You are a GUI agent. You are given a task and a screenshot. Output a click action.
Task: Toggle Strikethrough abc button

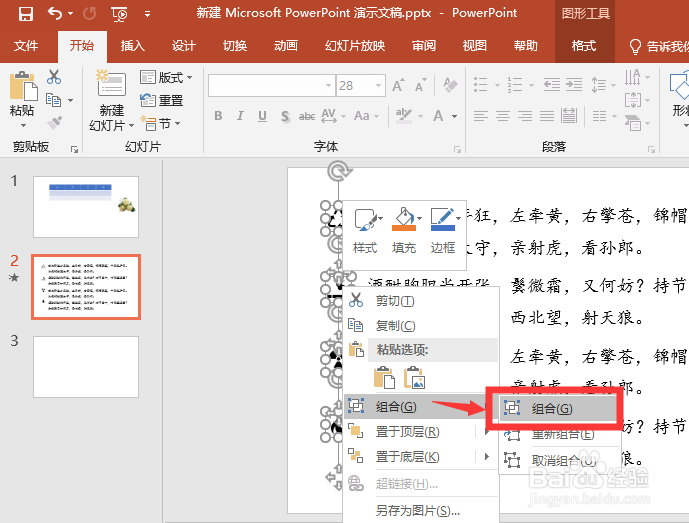pyautogui.click(x=307, y=116)
